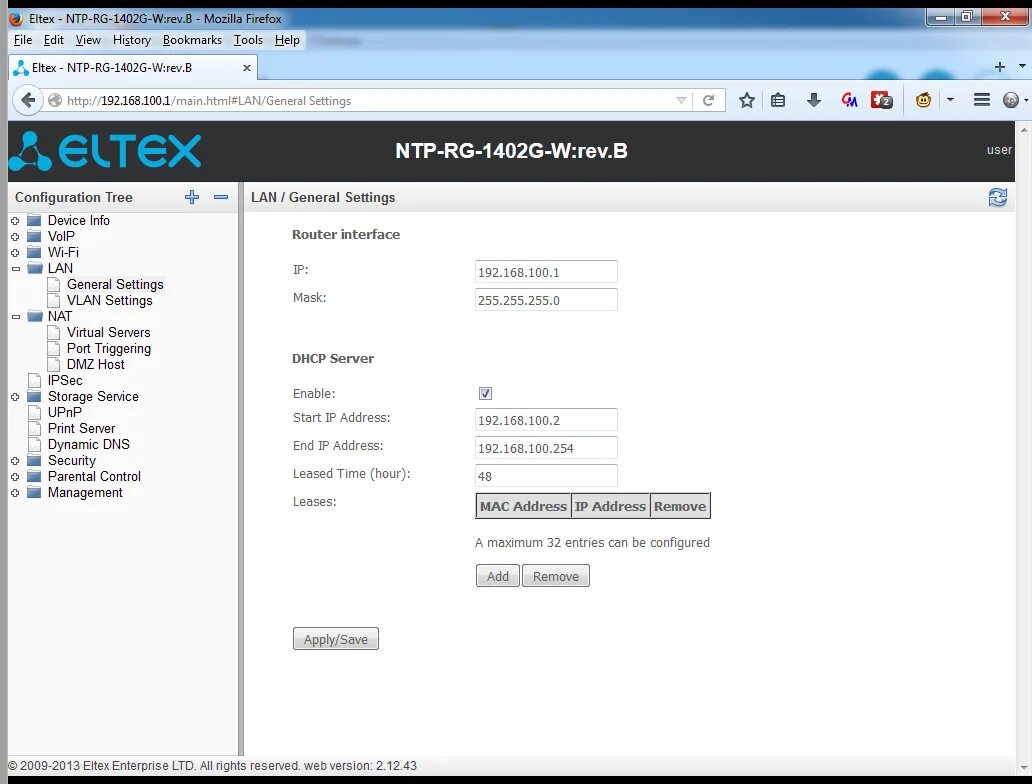Select General Settings in tree
The image size is (1032, 784).
click(x=115, y=284)
